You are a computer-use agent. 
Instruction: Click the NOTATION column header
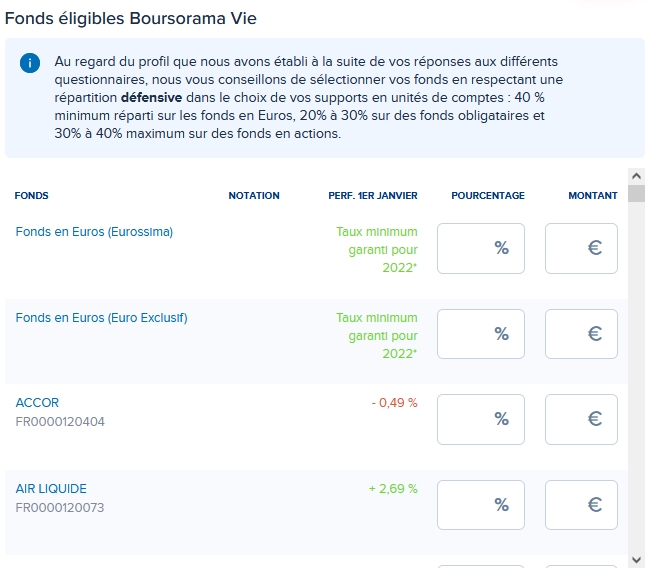coord(254,196)
